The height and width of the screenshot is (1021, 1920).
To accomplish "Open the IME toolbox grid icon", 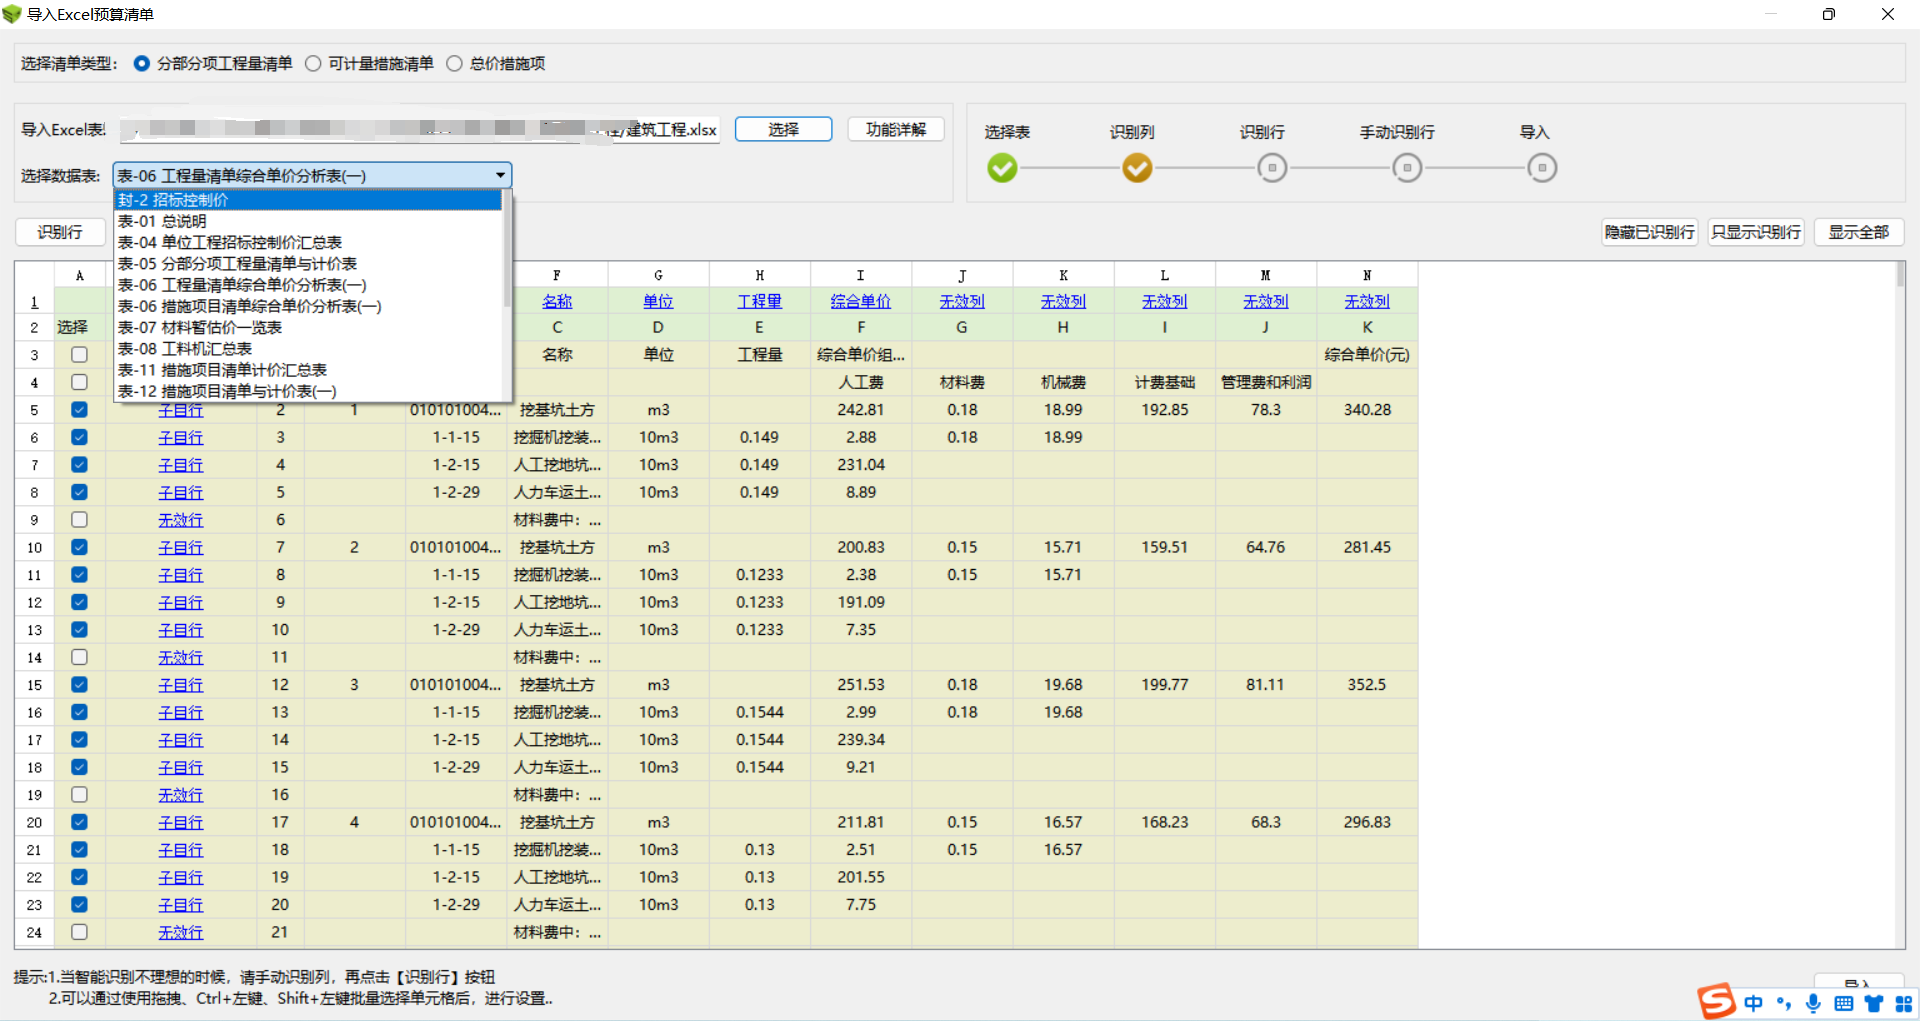I will pyautogui.click(x=1904, y=1003).
